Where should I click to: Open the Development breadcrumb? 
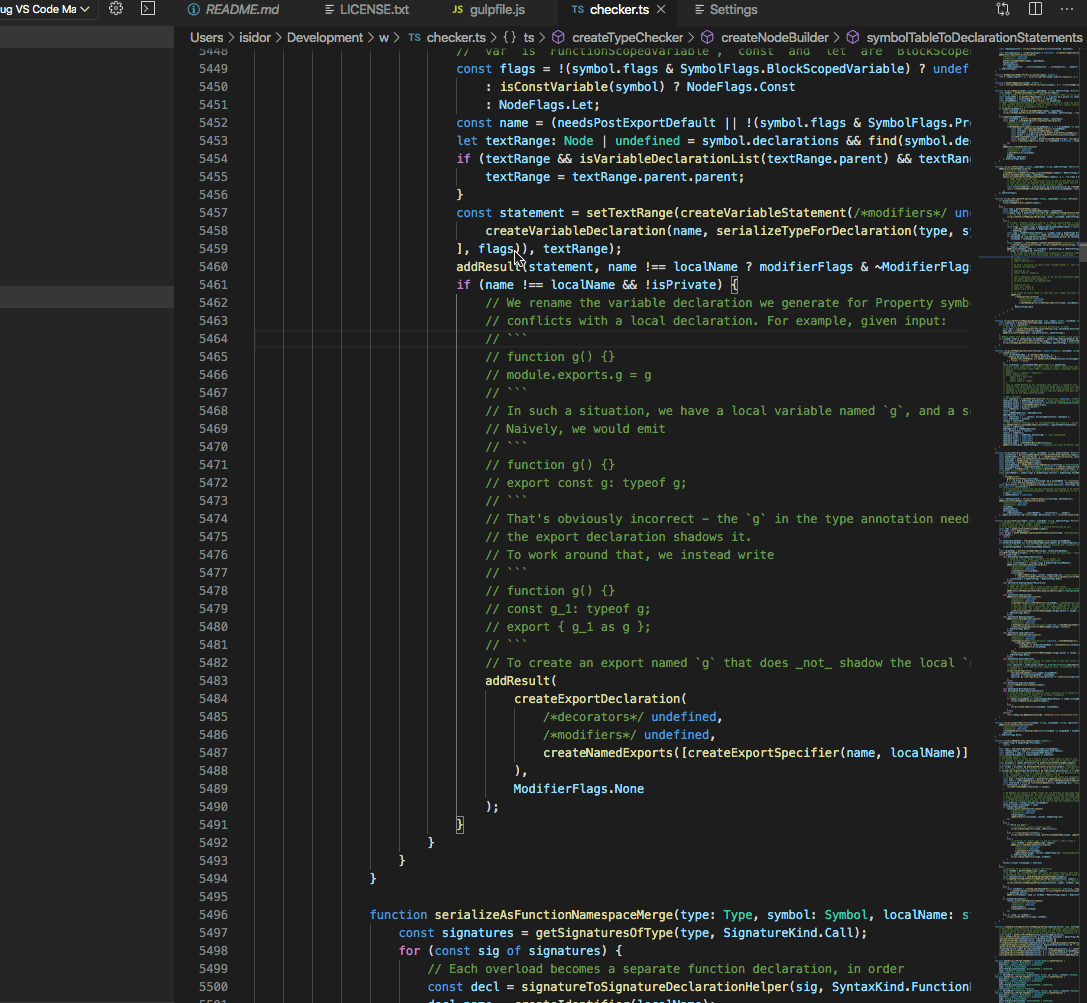coord(324,37)
